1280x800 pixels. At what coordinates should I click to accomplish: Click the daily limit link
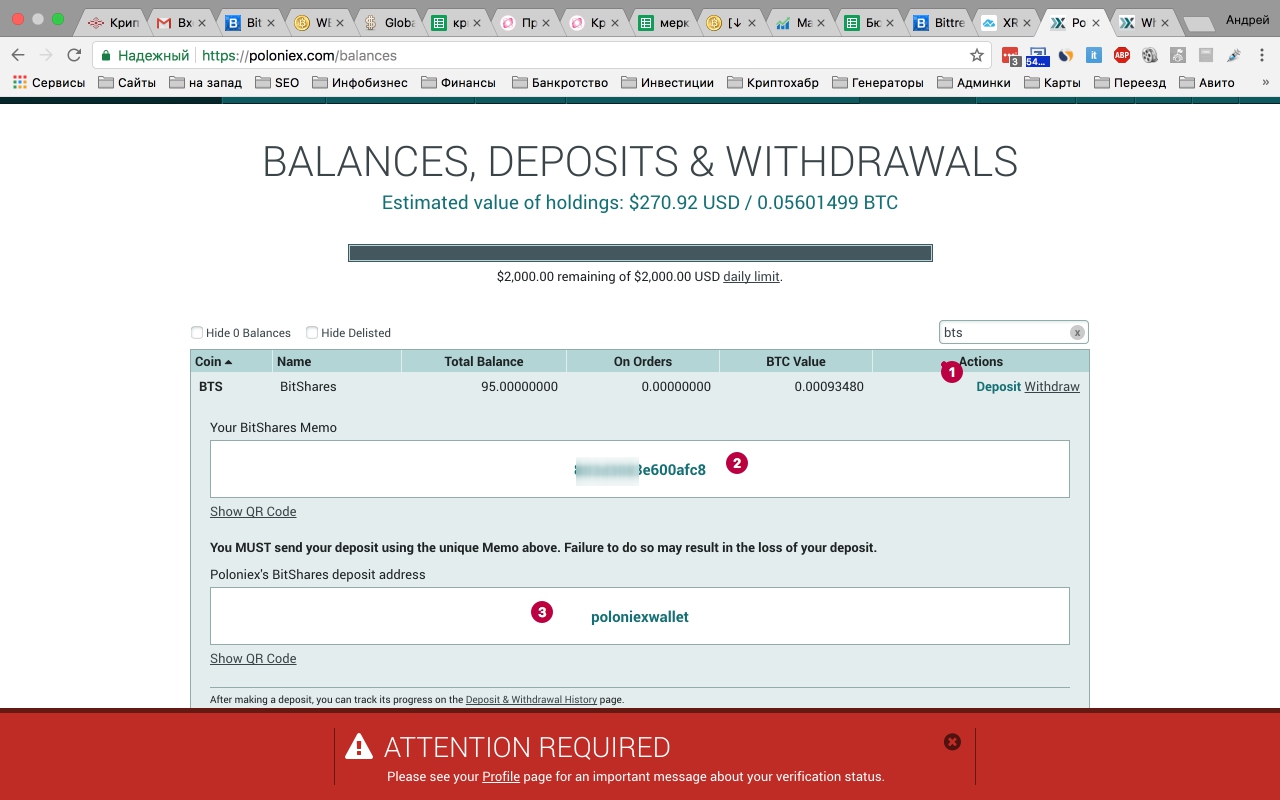click(x=751, y=277)
